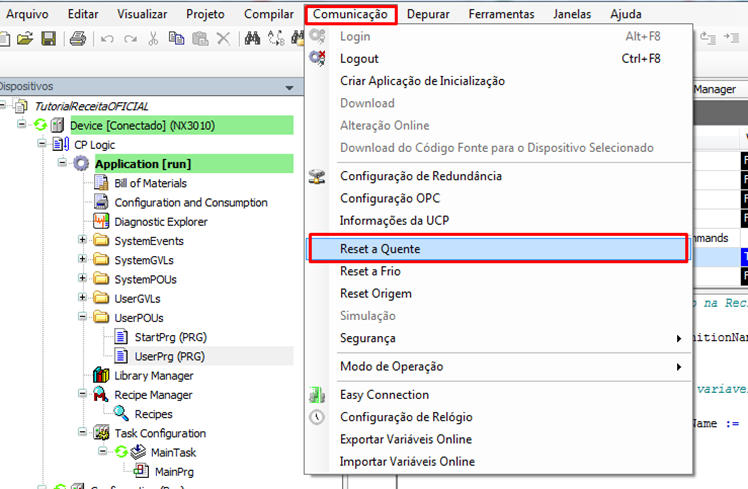Choose Reset a Frio option
The width and height of the screenshot is (748, 489).
pos(373,271)
